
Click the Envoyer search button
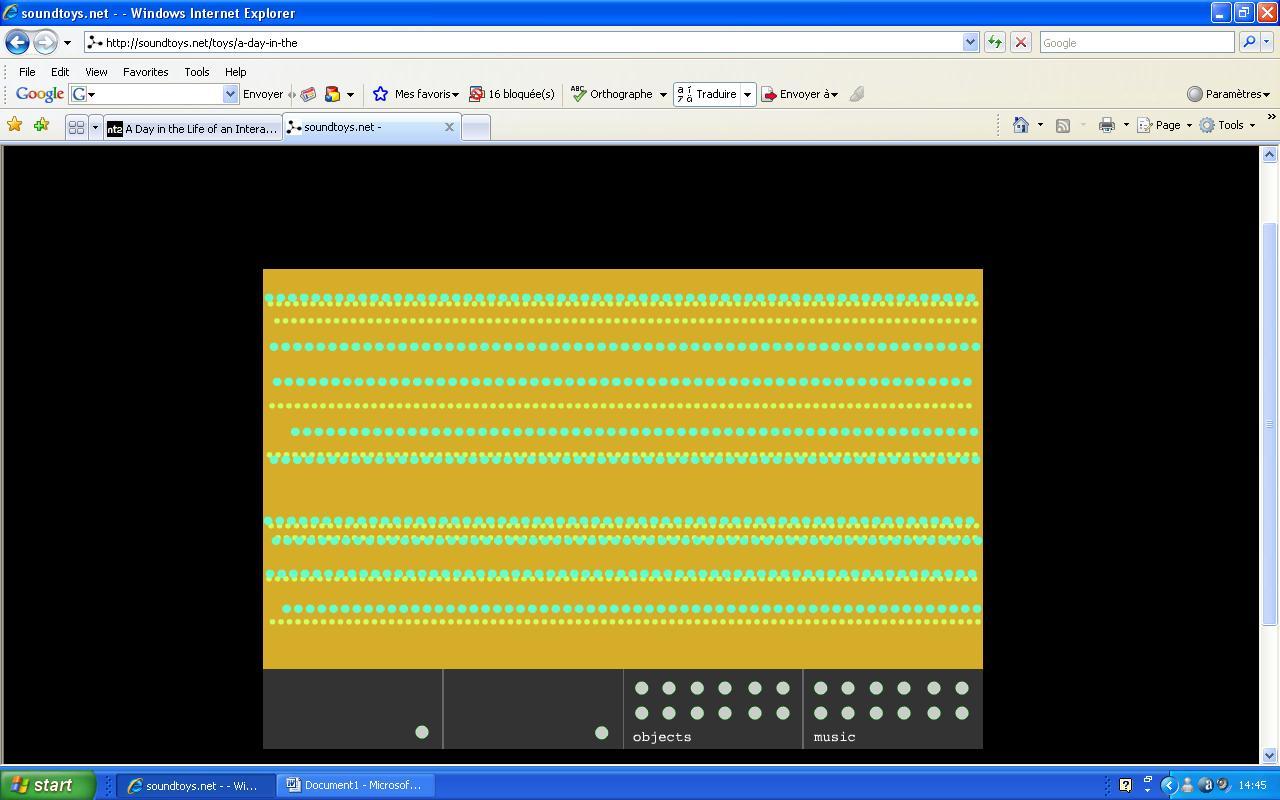tap(263, 94)
